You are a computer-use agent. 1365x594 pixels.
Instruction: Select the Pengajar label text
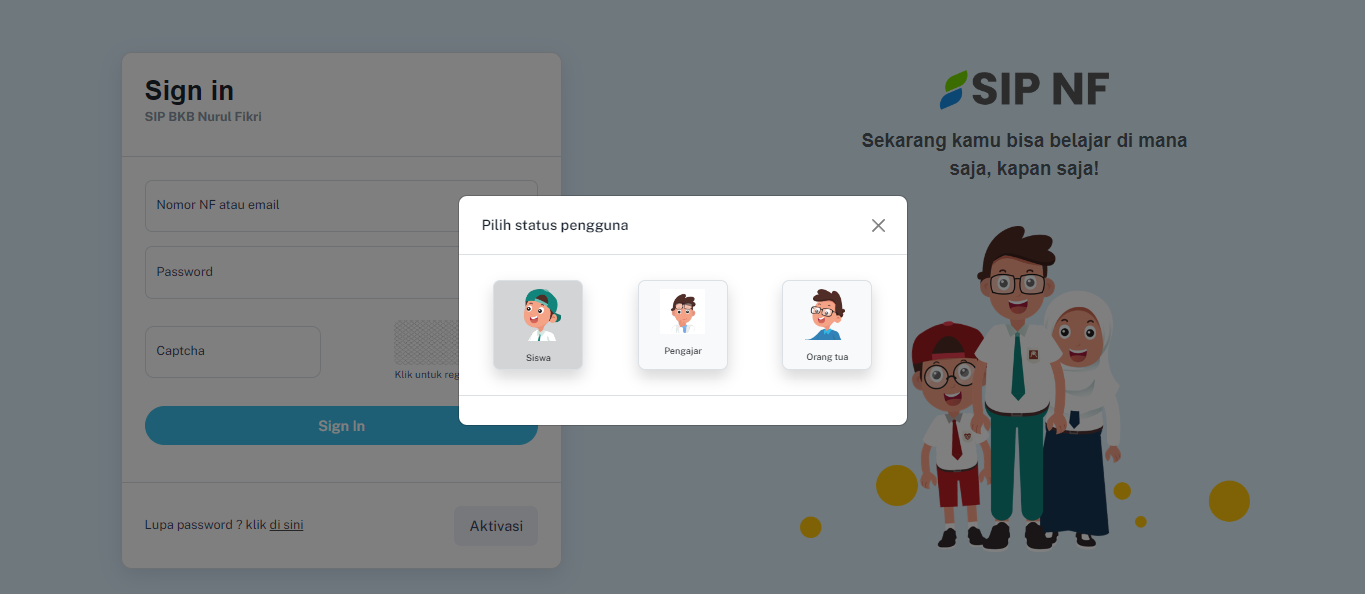click(x=683, y=351)
